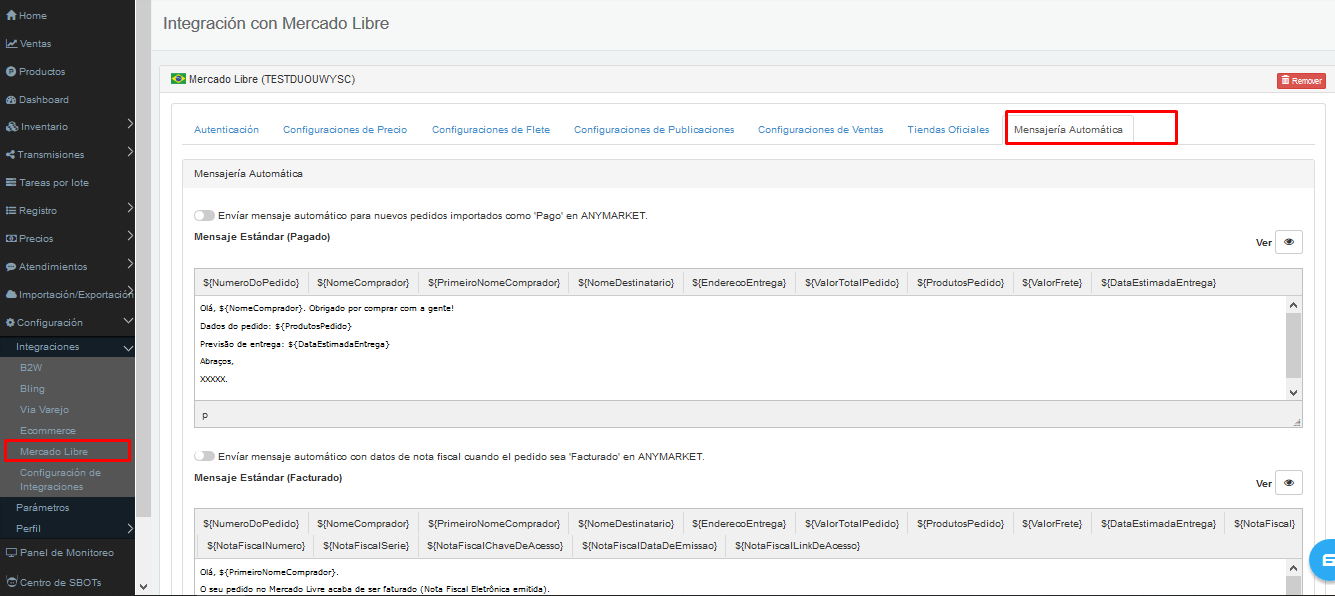
Task: Click the Importación/Exportación cloud icon
Action: point(11,295)
